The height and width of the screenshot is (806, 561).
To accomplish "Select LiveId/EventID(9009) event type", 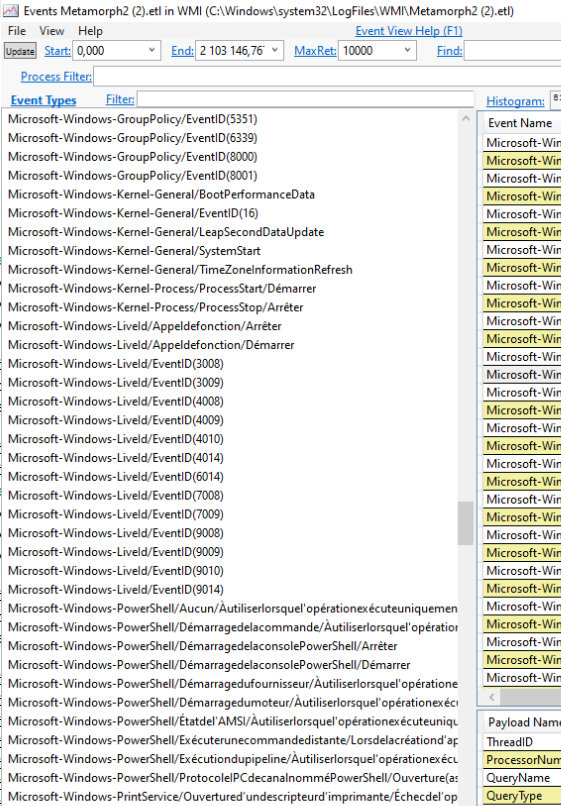I will tap(116, 552).
